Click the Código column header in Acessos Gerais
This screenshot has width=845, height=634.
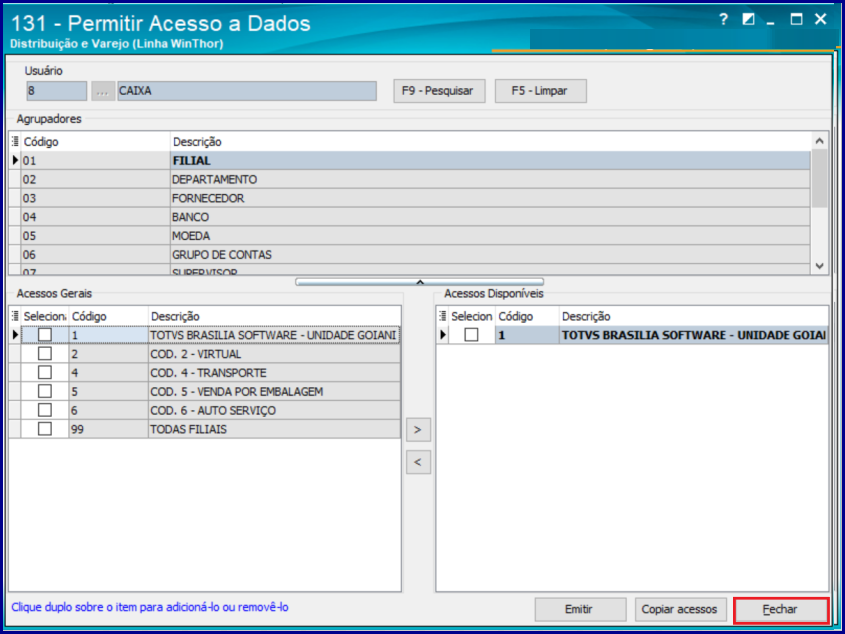[x=108, y=316]
